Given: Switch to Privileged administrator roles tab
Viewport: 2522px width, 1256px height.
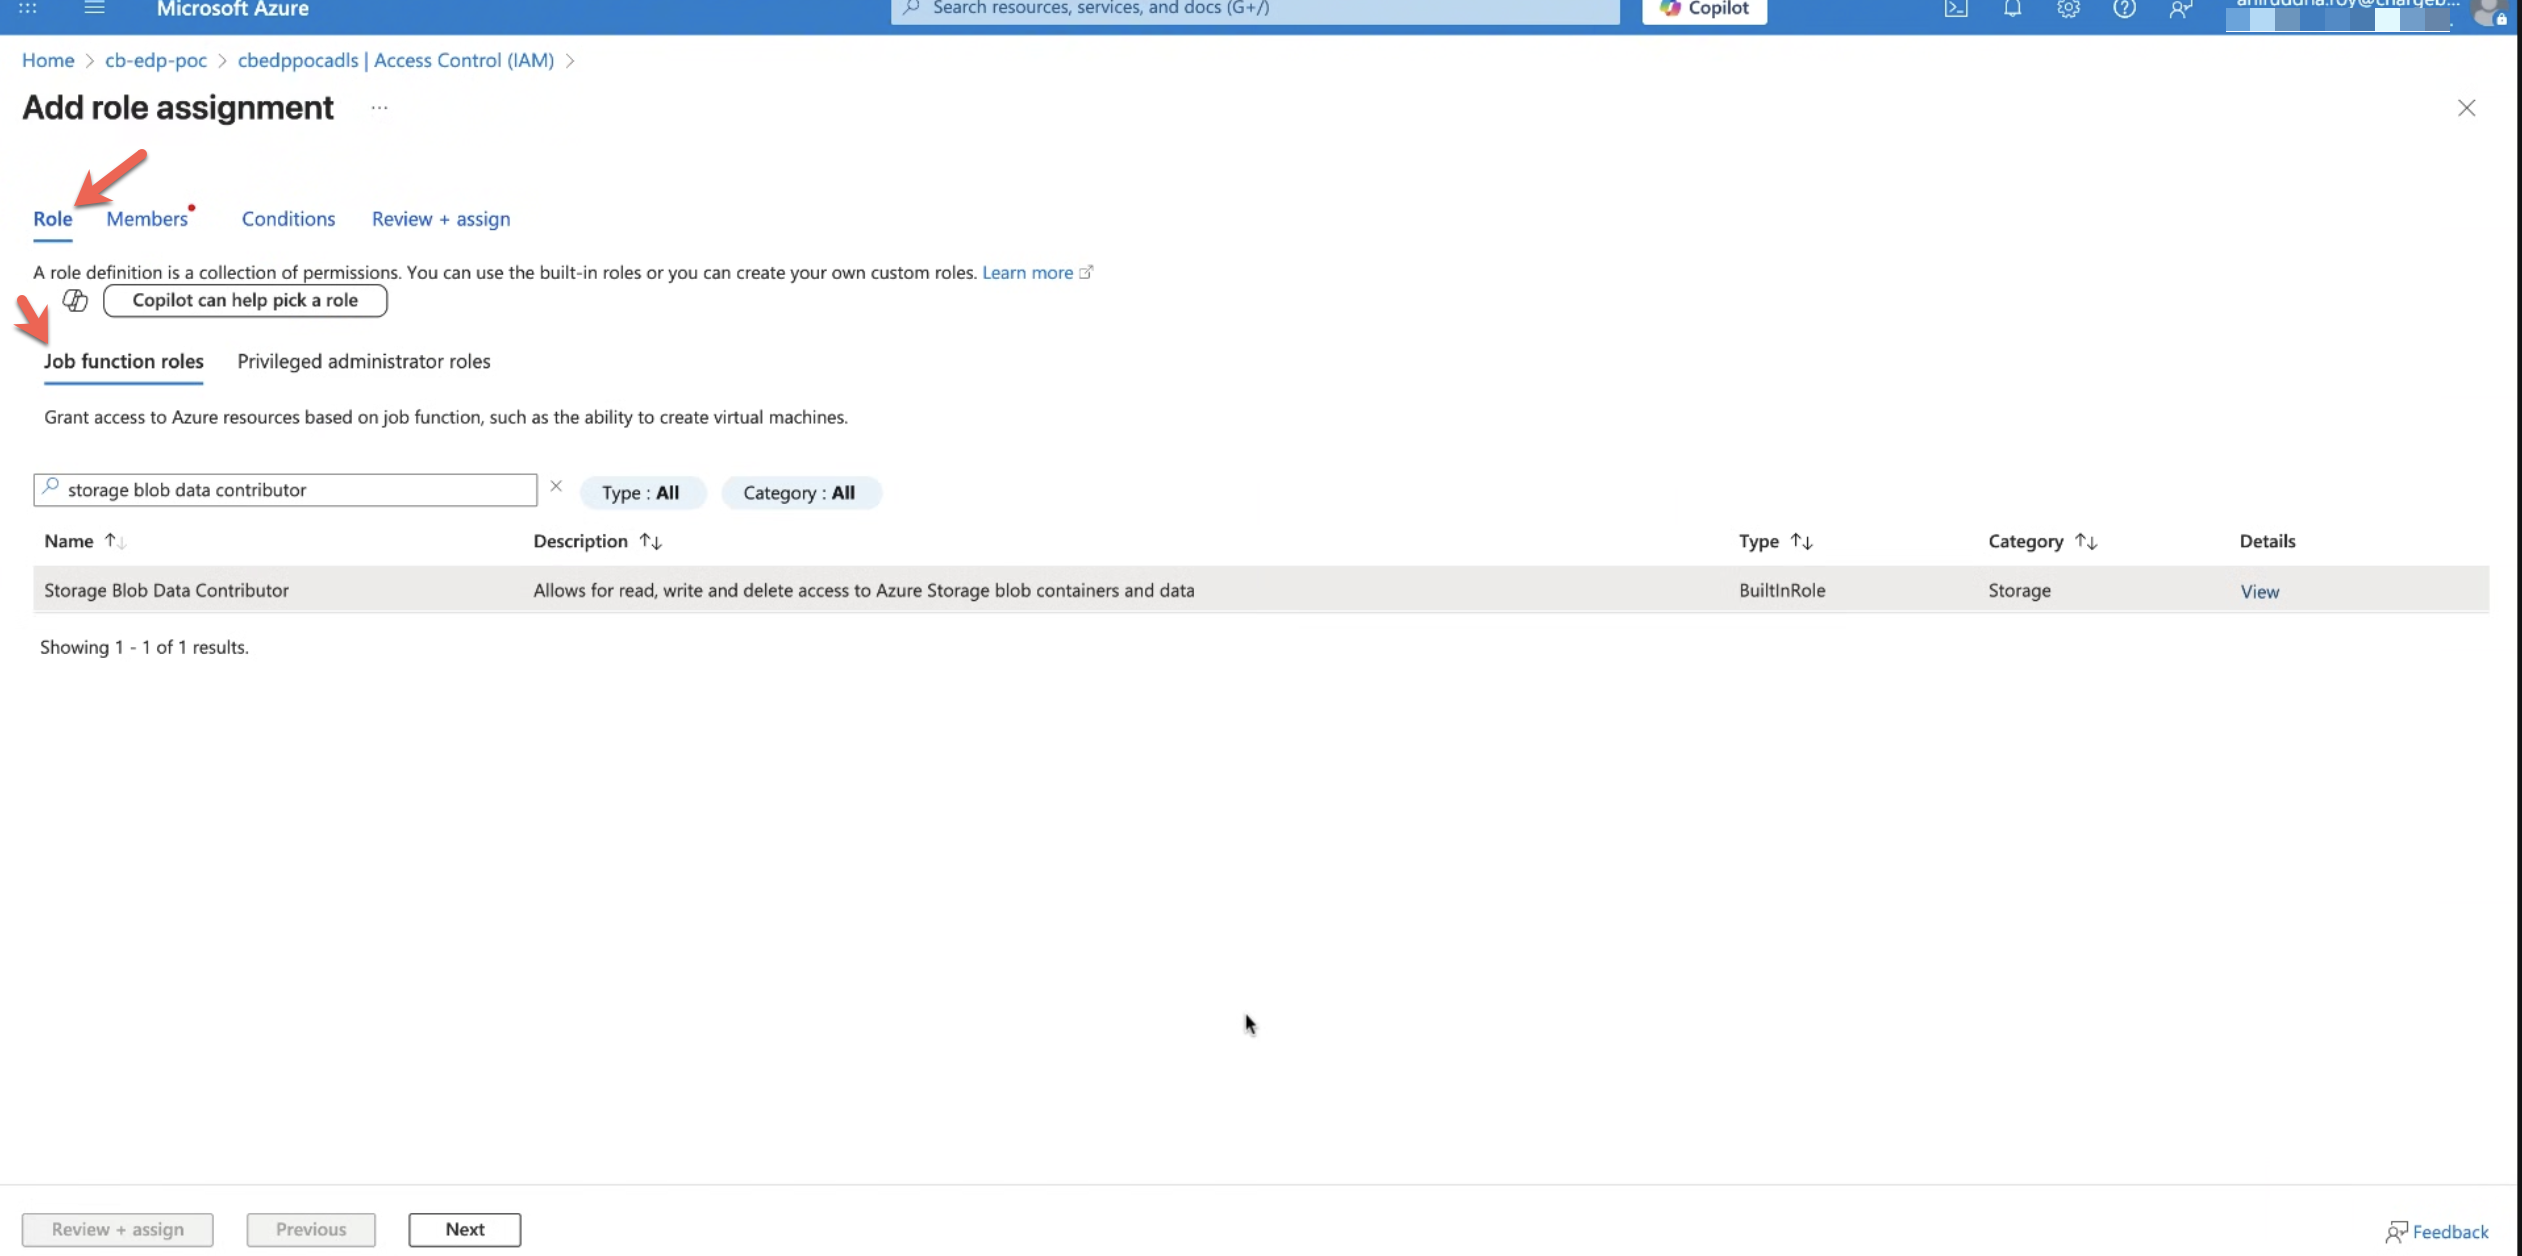Looking at the screenshot, I should (x=364, y=361).
